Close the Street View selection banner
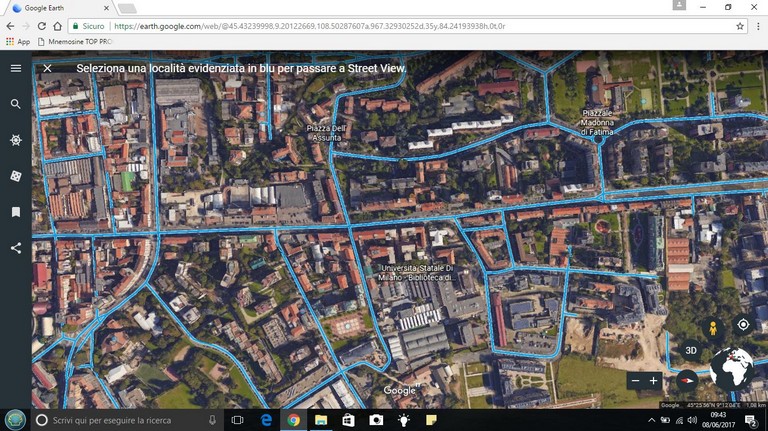This screenshot has height=431, width=768. tap(47, 68)
